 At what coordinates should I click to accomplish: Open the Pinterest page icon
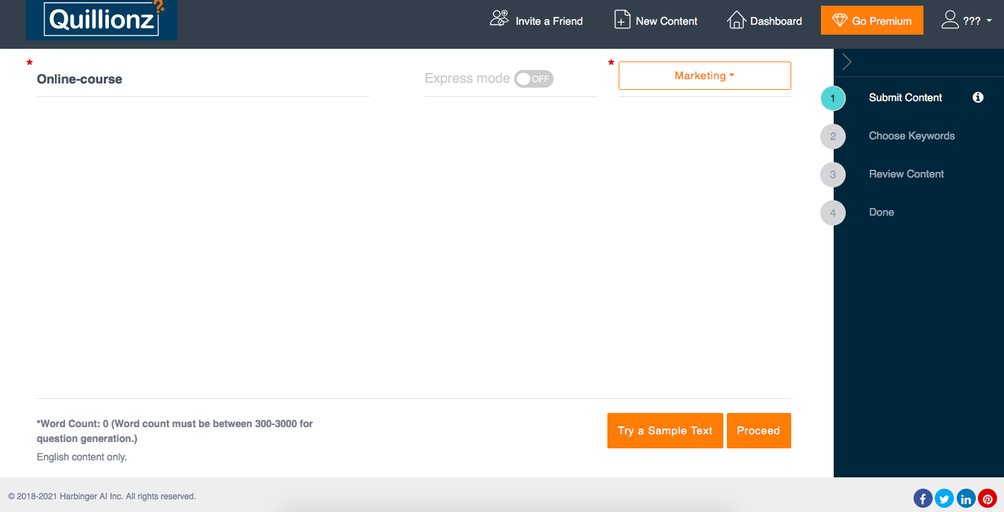[x=987, y=498]
